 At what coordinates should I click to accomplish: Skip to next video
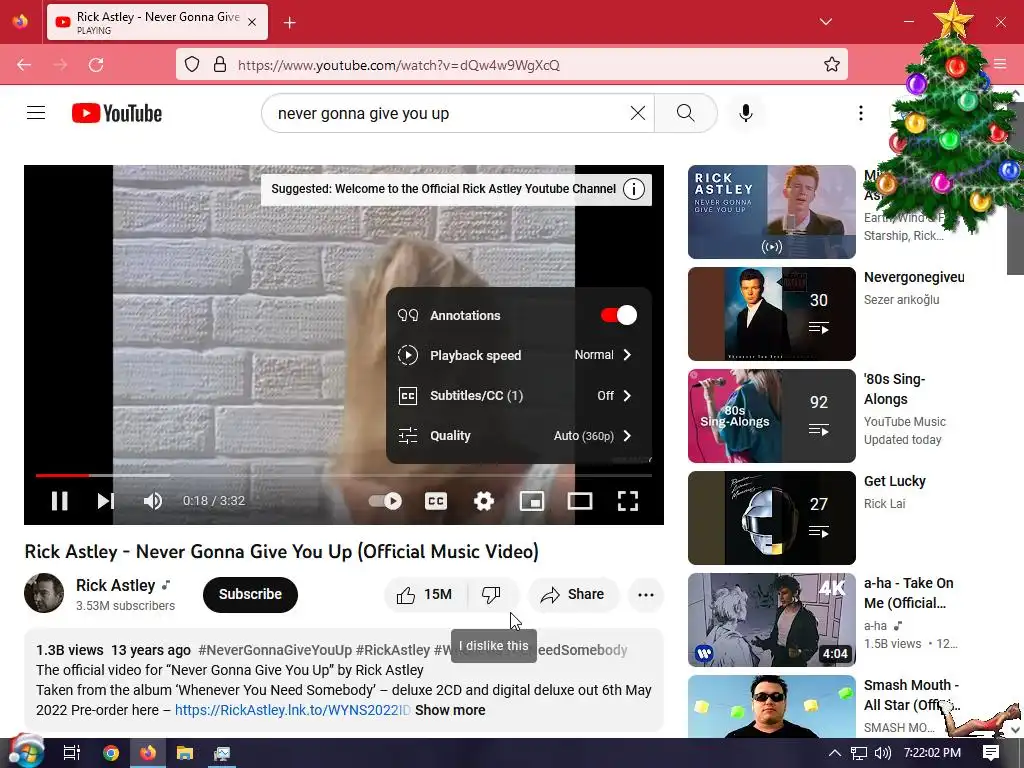coord(106,501)
